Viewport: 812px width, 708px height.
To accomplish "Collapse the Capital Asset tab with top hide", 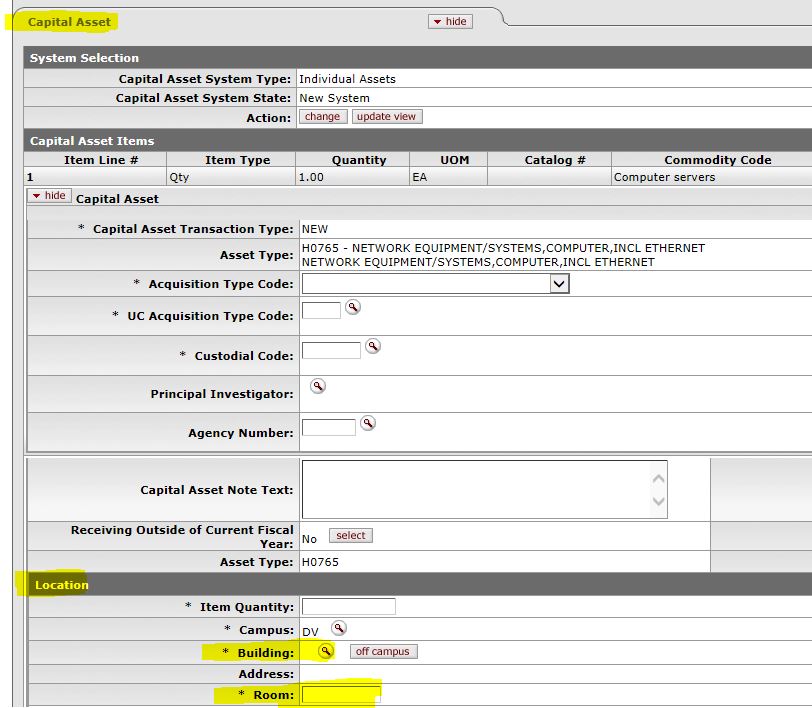I will click(x=449, y=21).
